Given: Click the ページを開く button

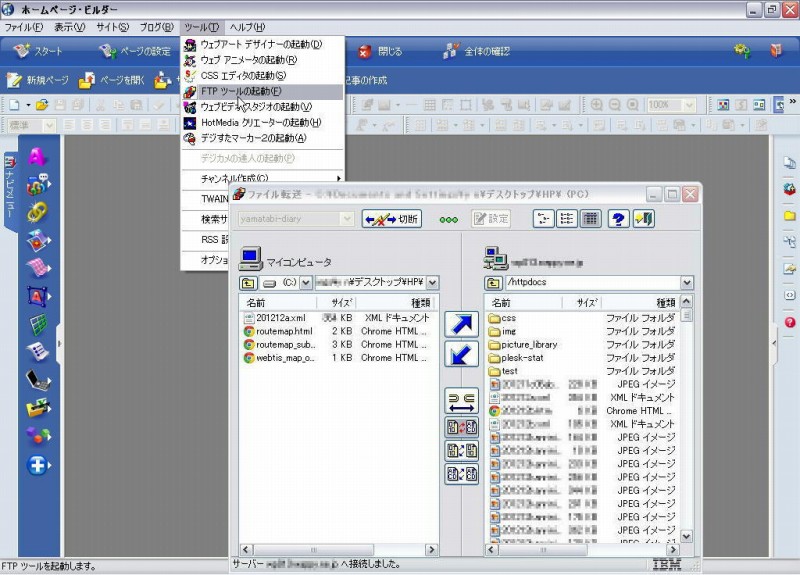Looking at the screenshot, I should [112, 80].
